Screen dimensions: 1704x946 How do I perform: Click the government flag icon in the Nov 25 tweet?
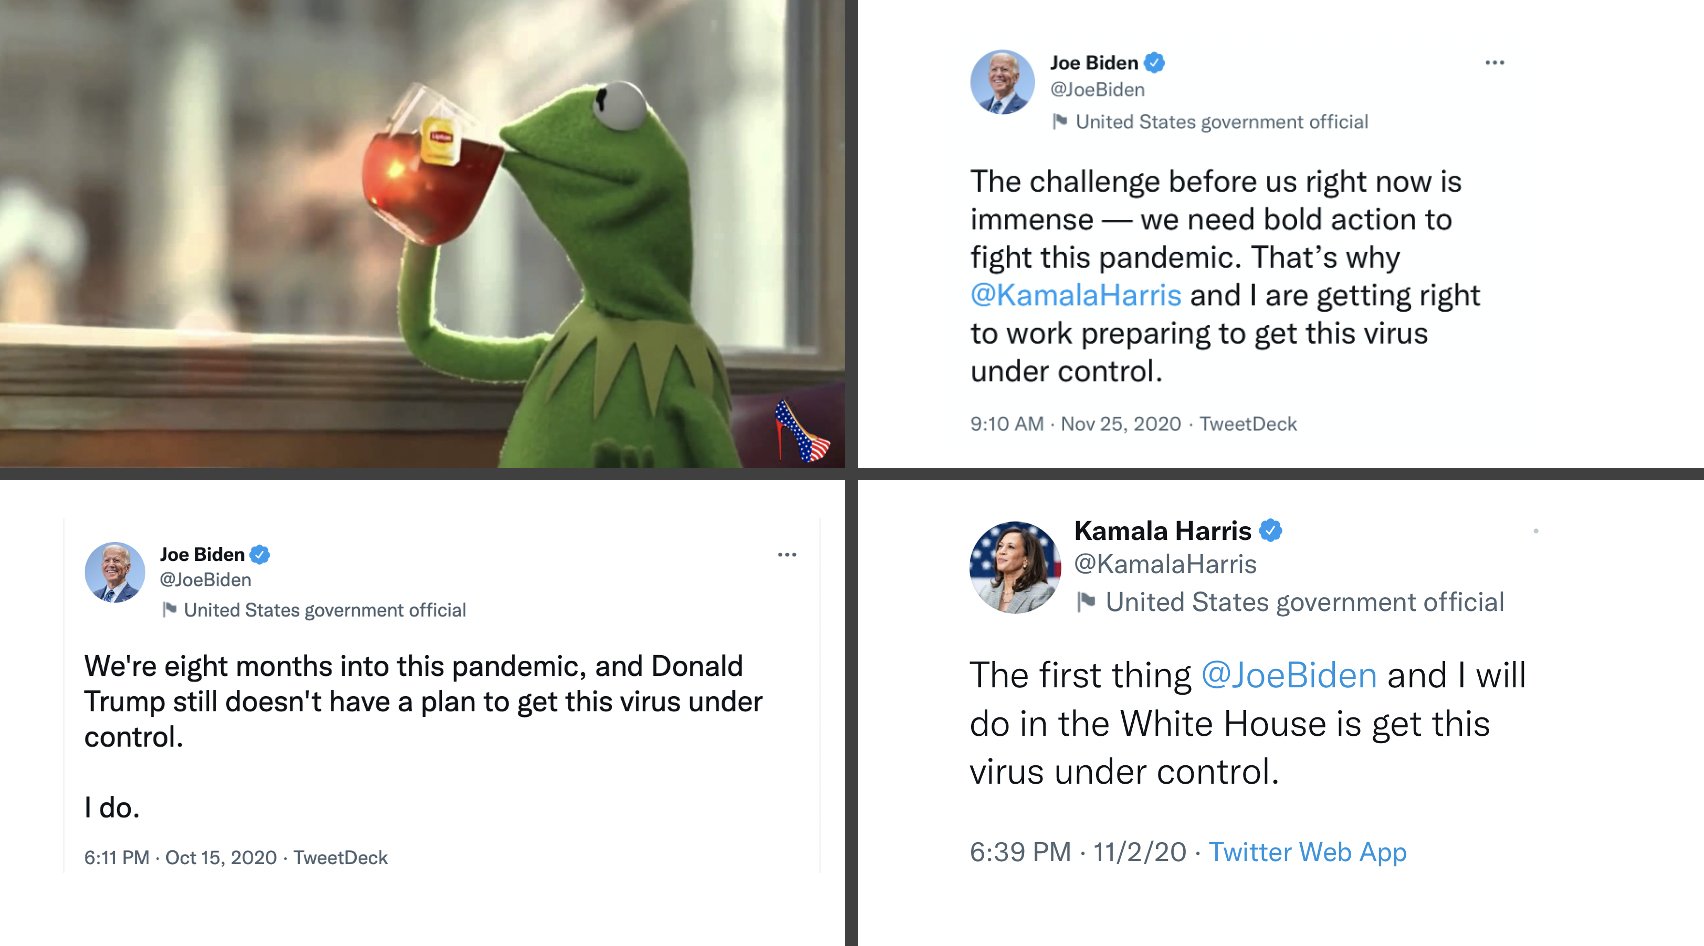(x=1060, y=122)
